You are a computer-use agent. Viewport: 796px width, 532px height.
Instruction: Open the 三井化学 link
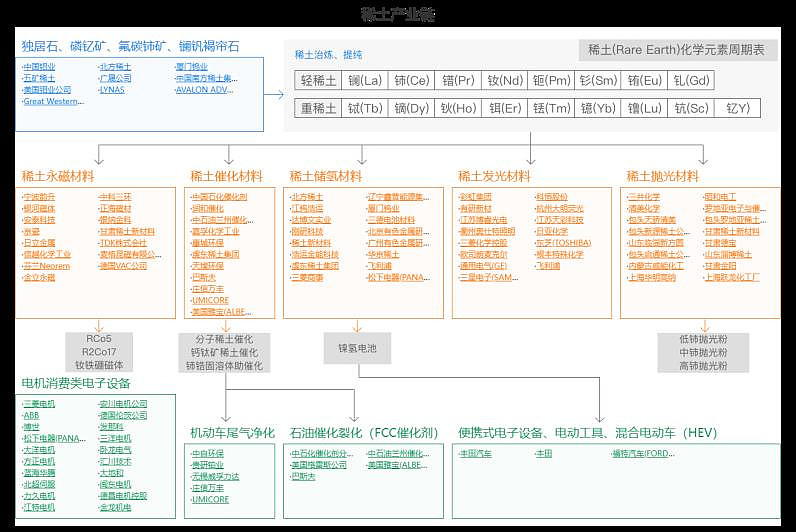tap(644, 197)
